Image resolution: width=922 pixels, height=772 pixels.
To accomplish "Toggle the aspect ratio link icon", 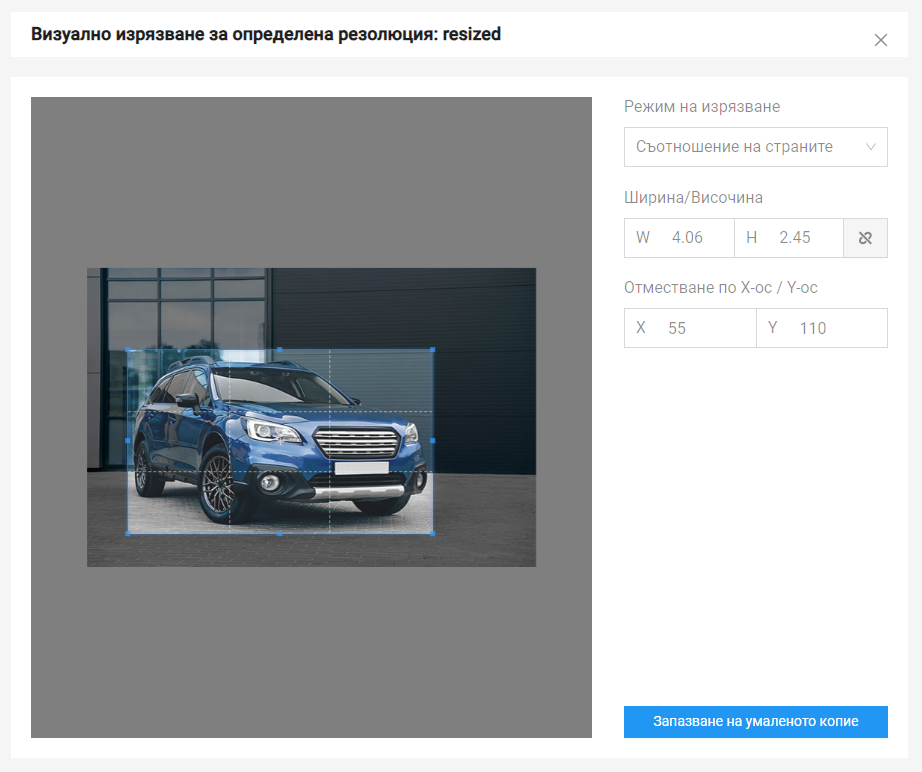I will [865, 238].
